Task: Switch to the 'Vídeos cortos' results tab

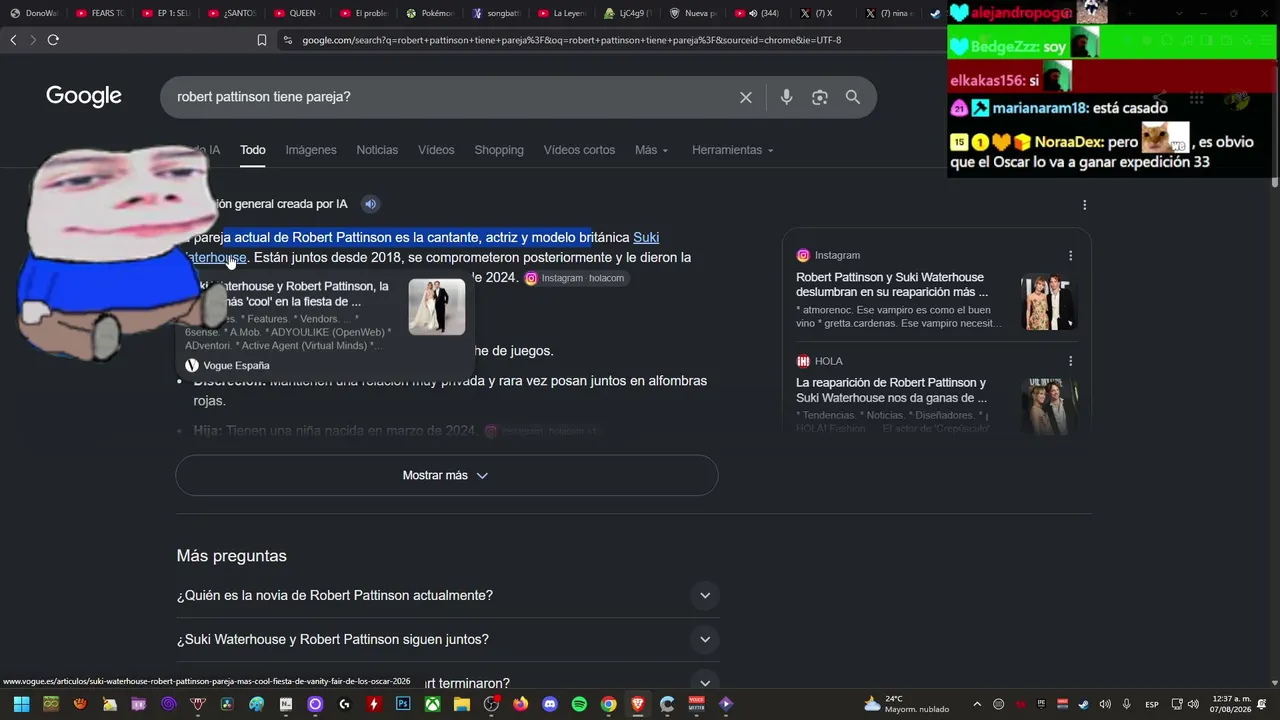Action: pos(579,150)
